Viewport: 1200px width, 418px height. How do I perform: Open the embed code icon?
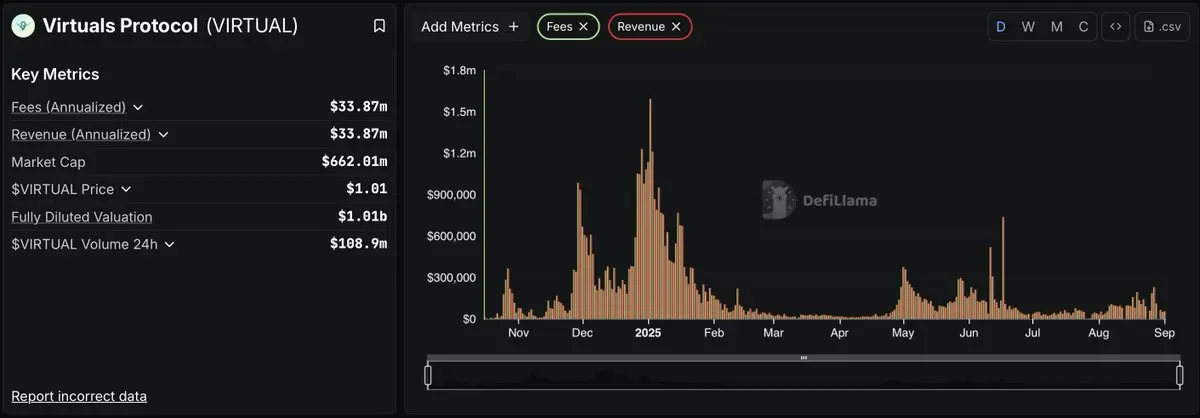pos(1116,27)
